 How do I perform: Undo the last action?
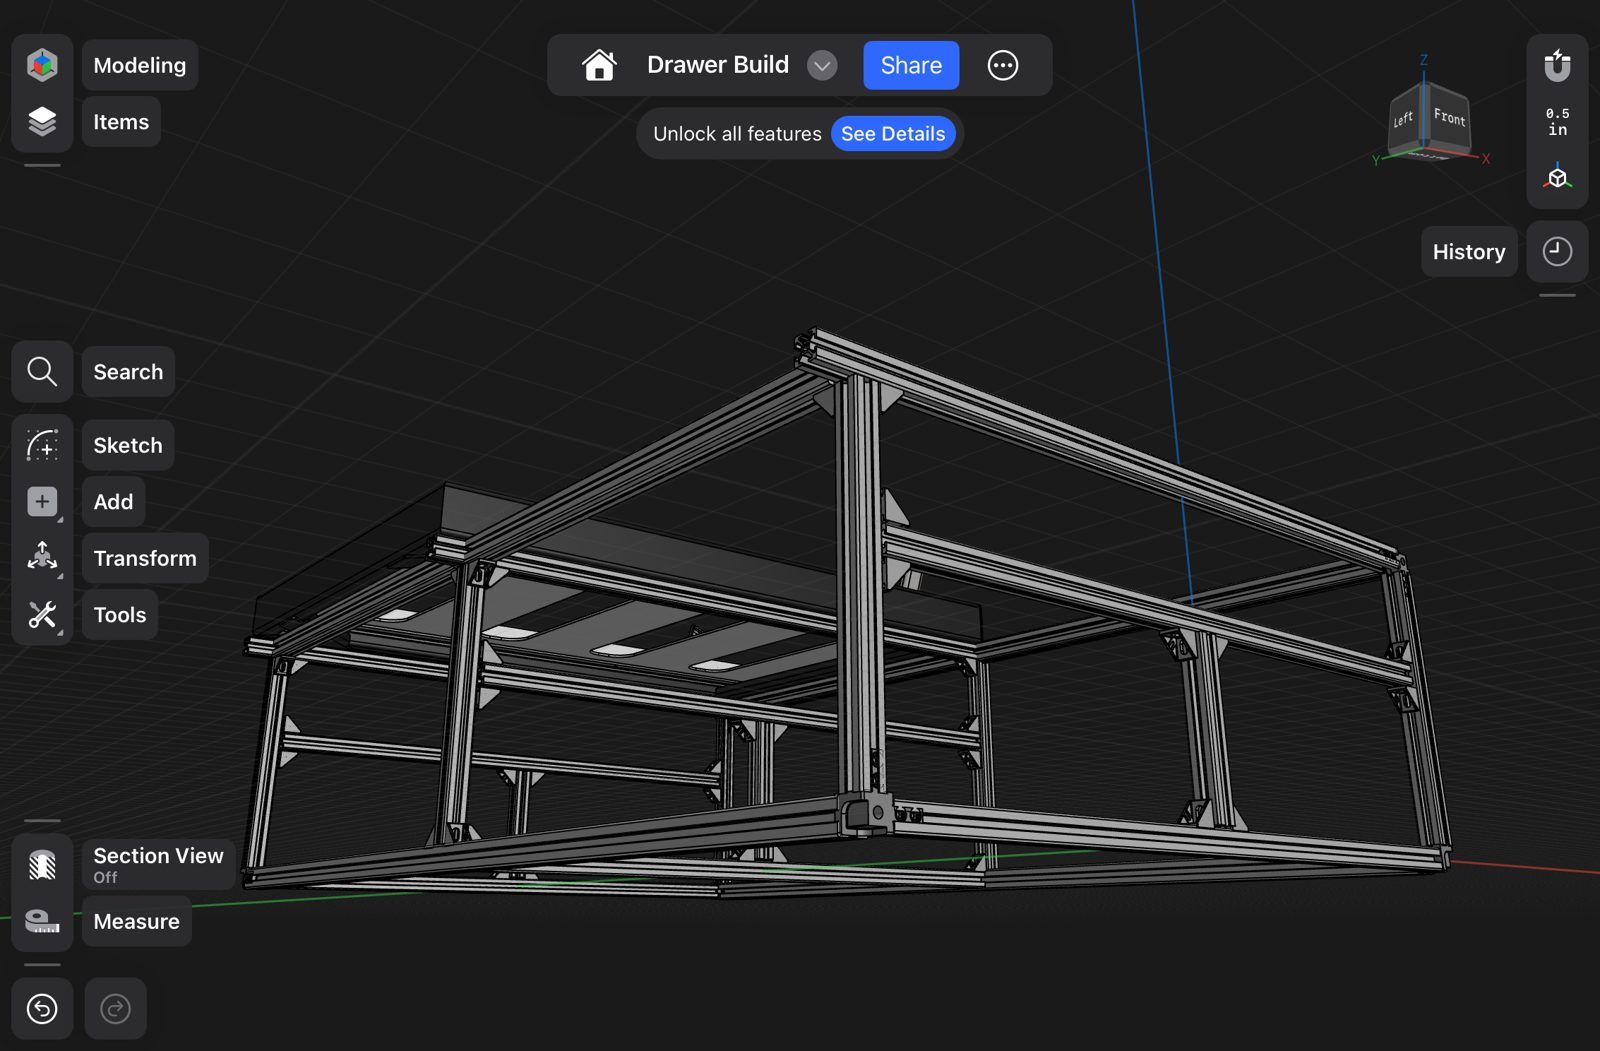[42, 1009]
